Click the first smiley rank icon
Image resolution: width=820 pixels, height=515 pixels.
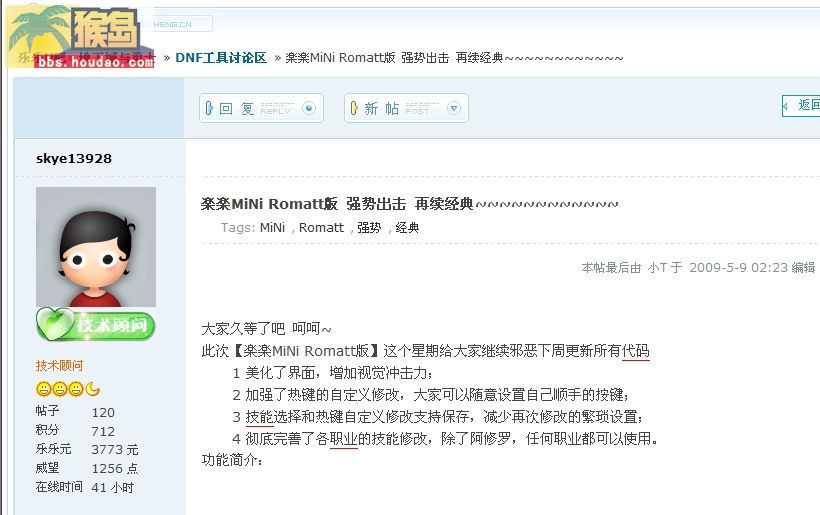[x=43, y=389]
